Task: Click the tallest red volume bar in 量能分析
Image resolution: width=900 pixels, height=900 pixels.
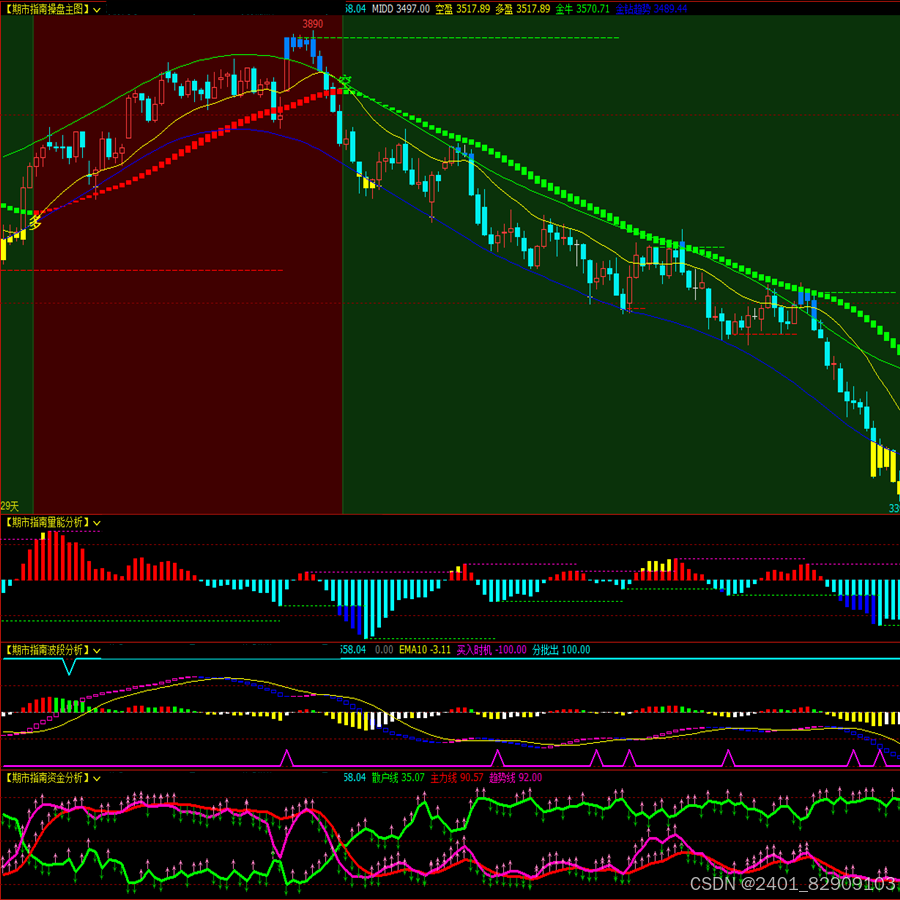Action: tap(49, 556)
